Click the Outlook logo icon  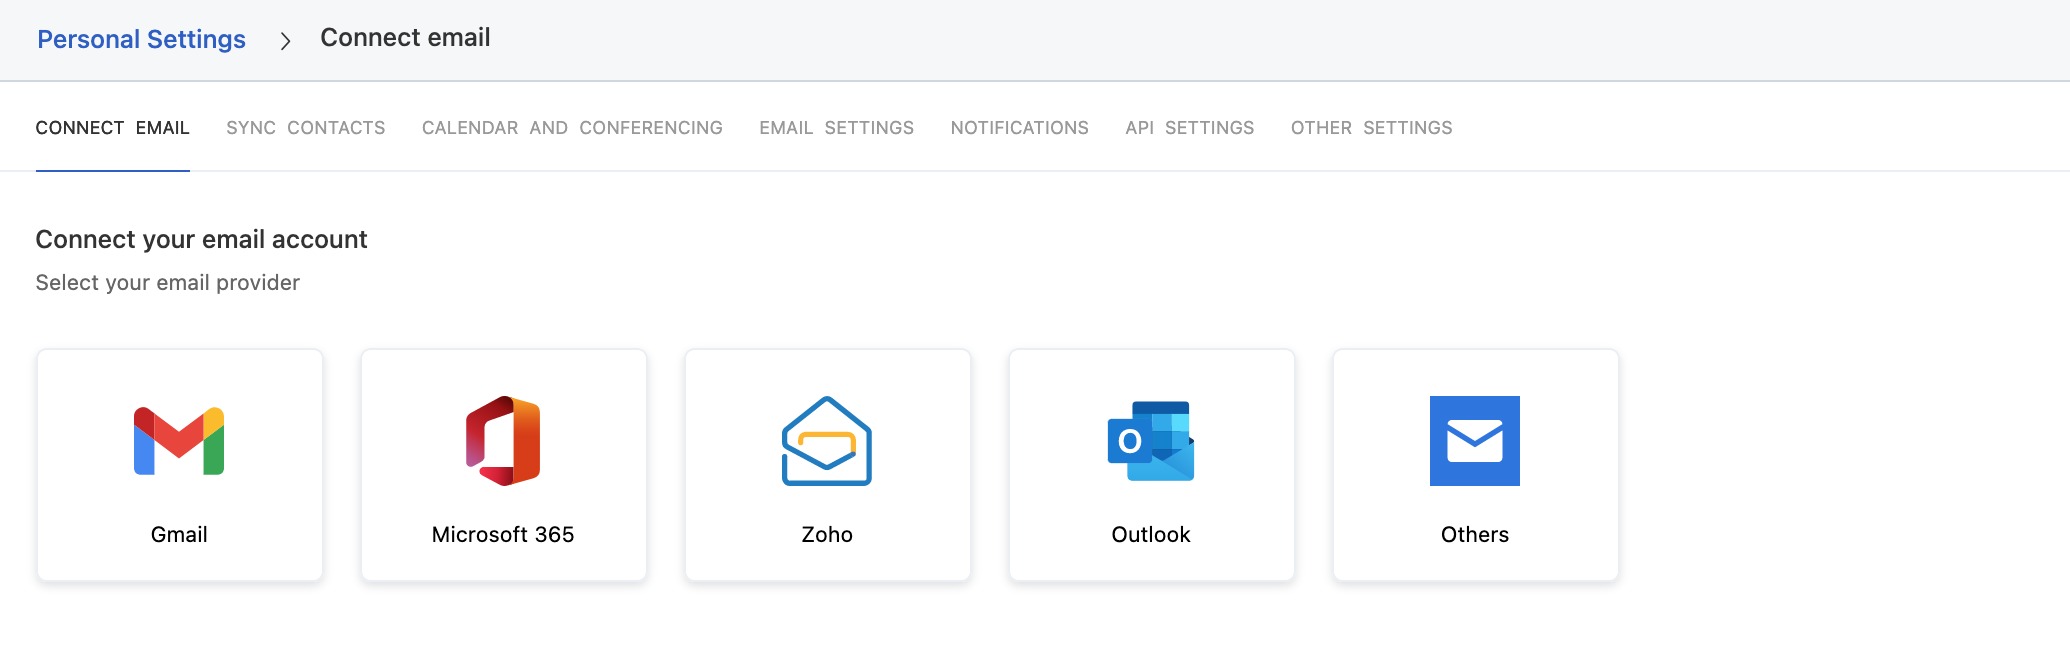[1151, 441]
